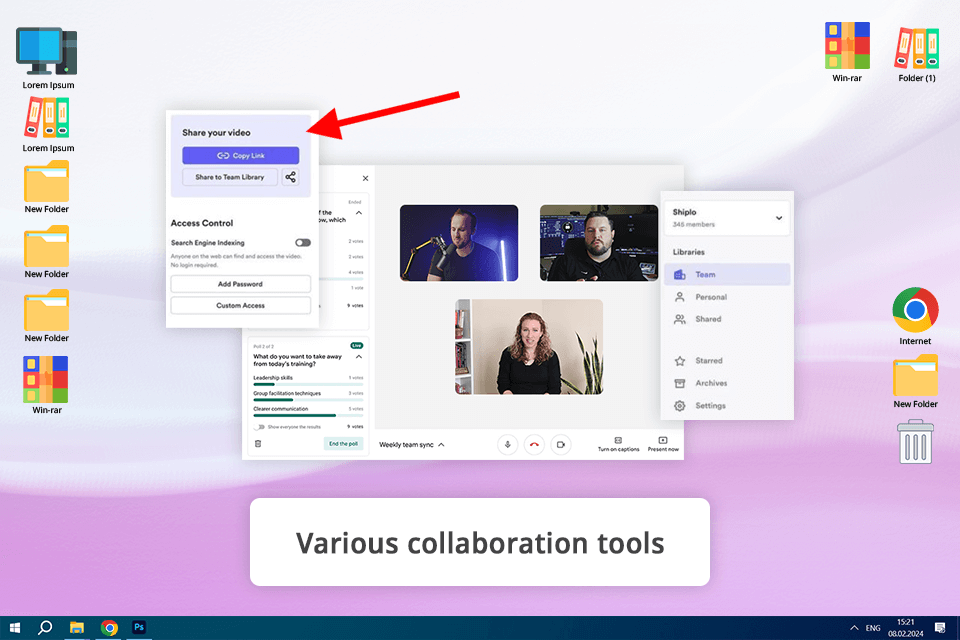Click the ENG language indicator in taskbar

click(873, 628)
